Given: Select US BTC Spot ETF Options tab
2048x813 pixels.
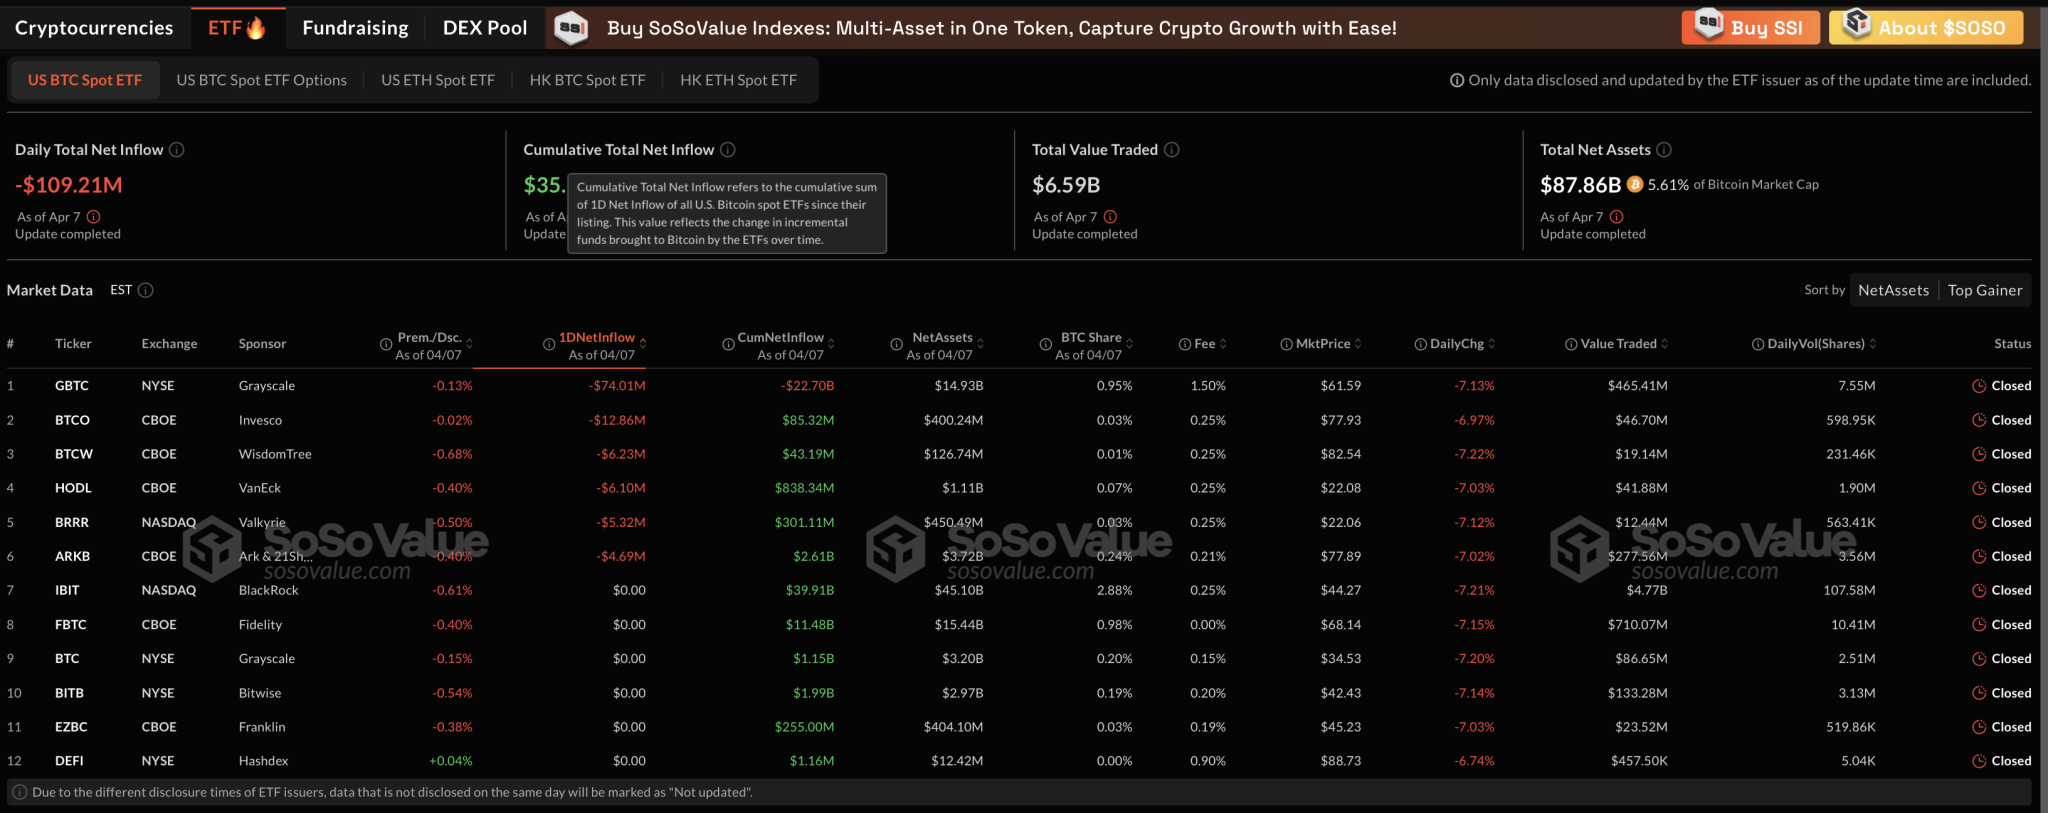Looking at the screenshot, I should click(262, 80).
